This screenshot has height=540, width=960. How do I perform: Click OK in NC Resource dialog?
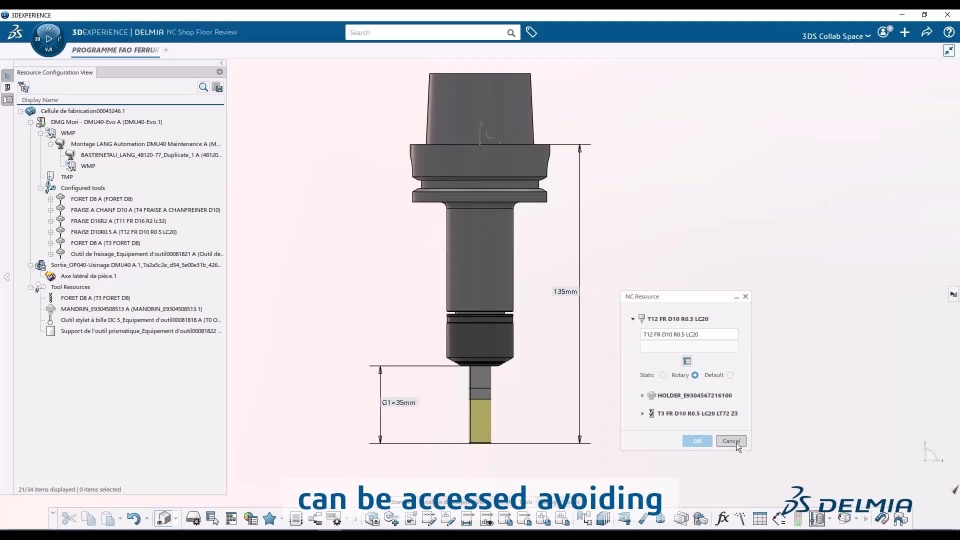tap(697, 441)
